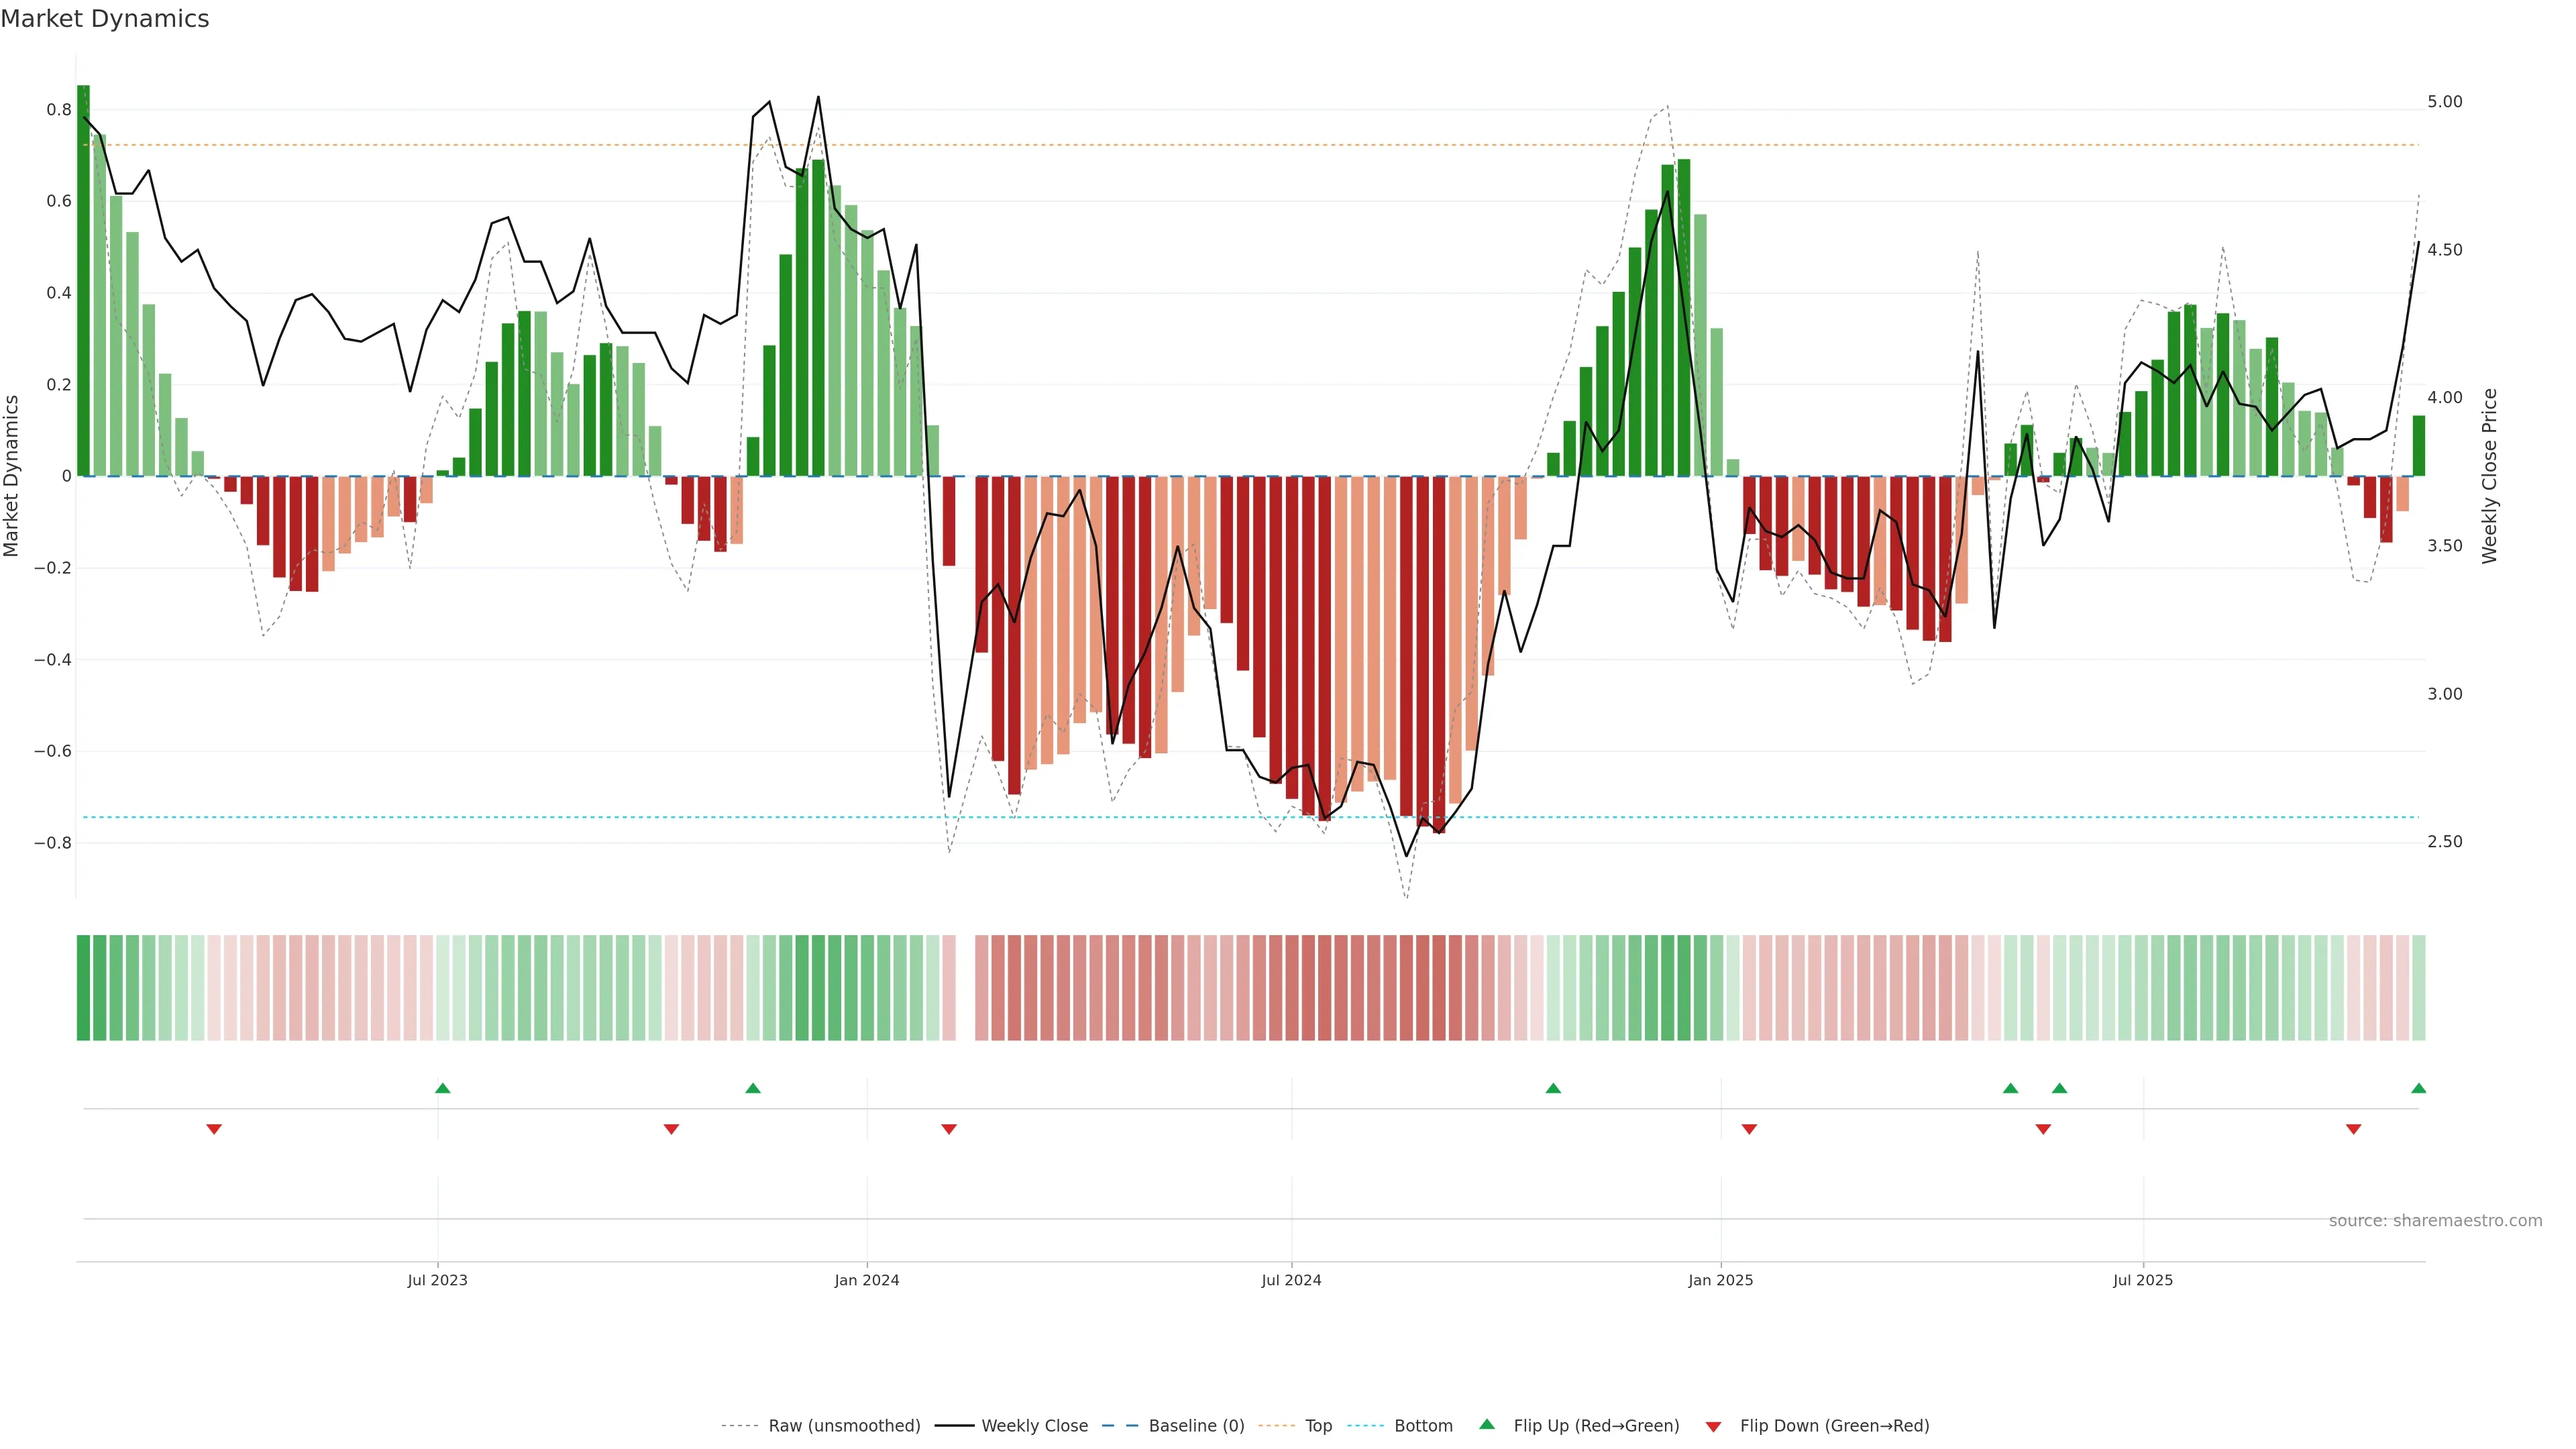Click the green Flip Up marker at Jul 2023

tap(443, 1088)
